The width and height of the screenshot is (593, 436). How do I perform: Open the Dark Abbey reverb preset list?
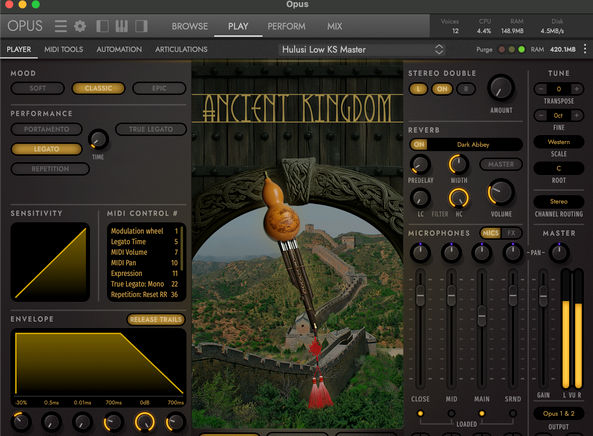point(473,144)
